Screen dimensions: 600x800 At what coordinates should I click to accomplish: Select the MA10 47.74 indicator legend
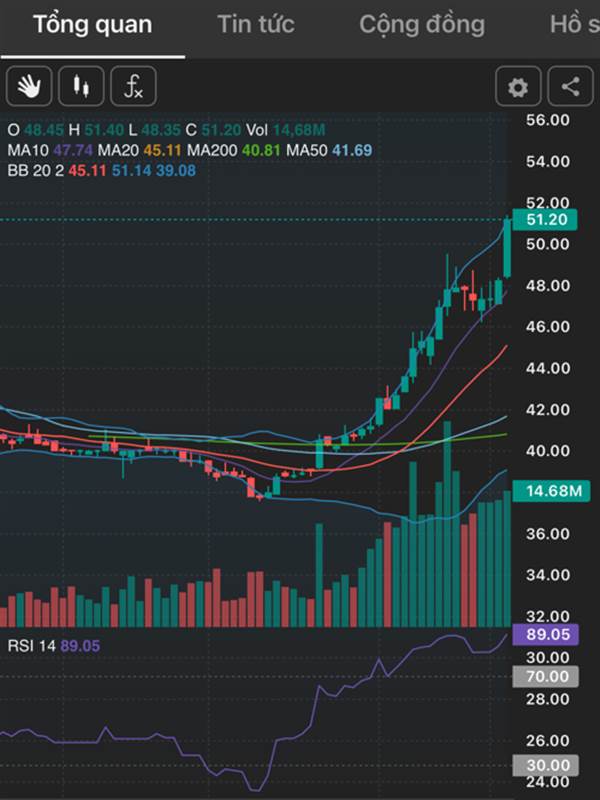coord(50,151)
